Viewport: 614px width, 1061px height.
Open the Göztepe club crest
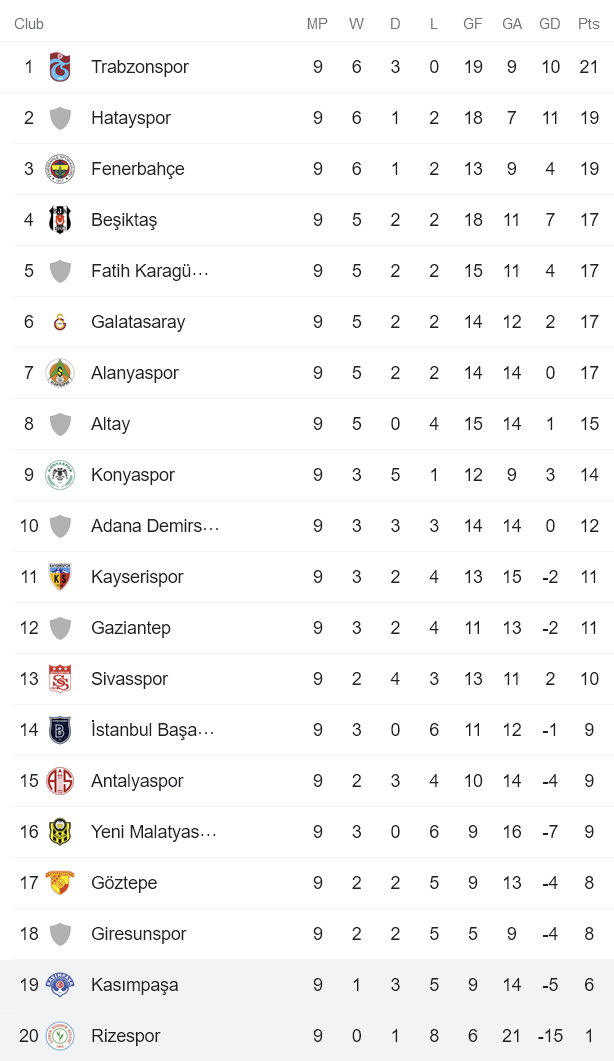point(61,883)
